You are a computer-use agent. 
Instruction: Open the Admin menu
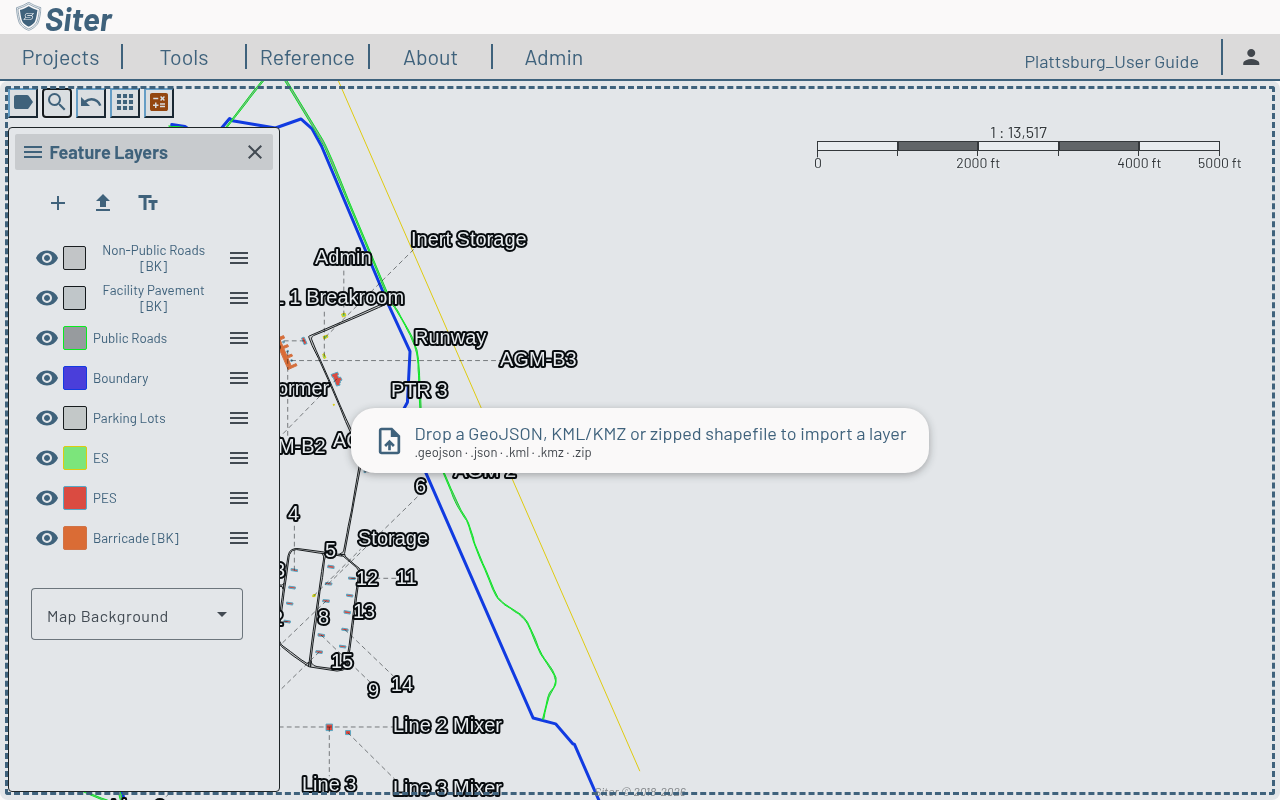coord(554,58)
